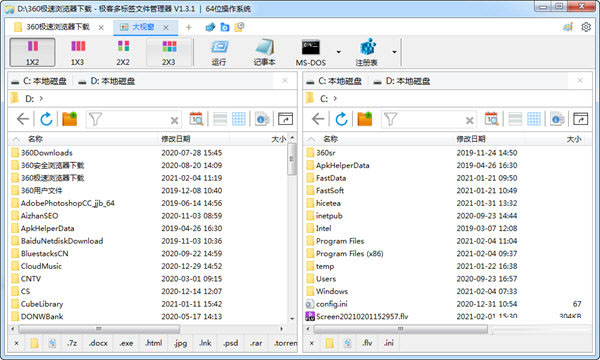Select the 1X3 pane layout

click(78, 52)
